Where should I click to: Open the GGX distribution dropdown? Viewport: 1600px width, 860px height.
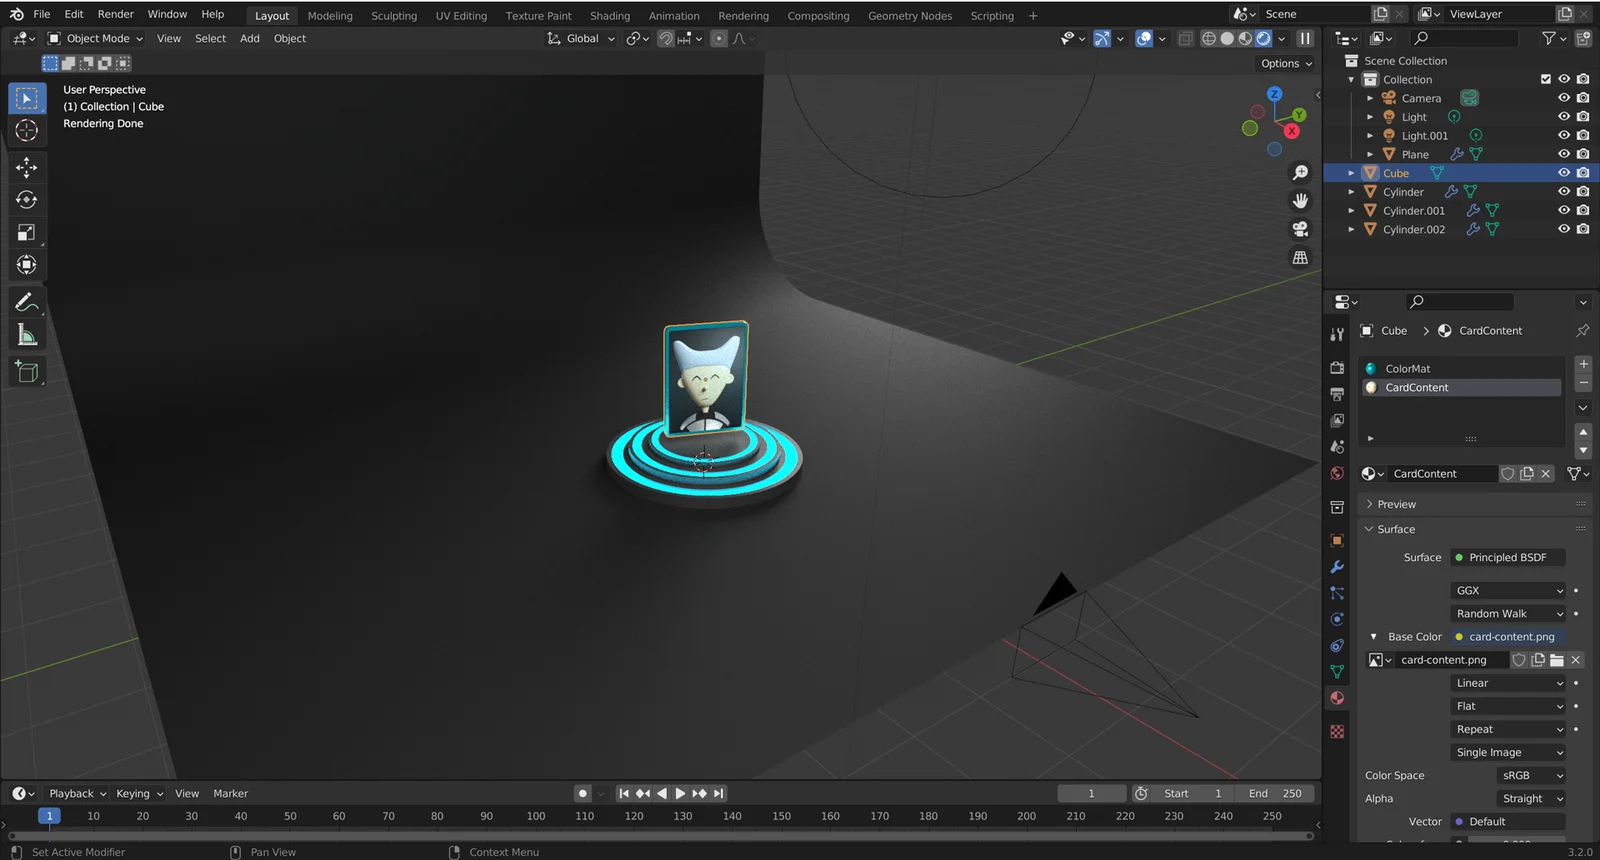[x=1508, y=591]
